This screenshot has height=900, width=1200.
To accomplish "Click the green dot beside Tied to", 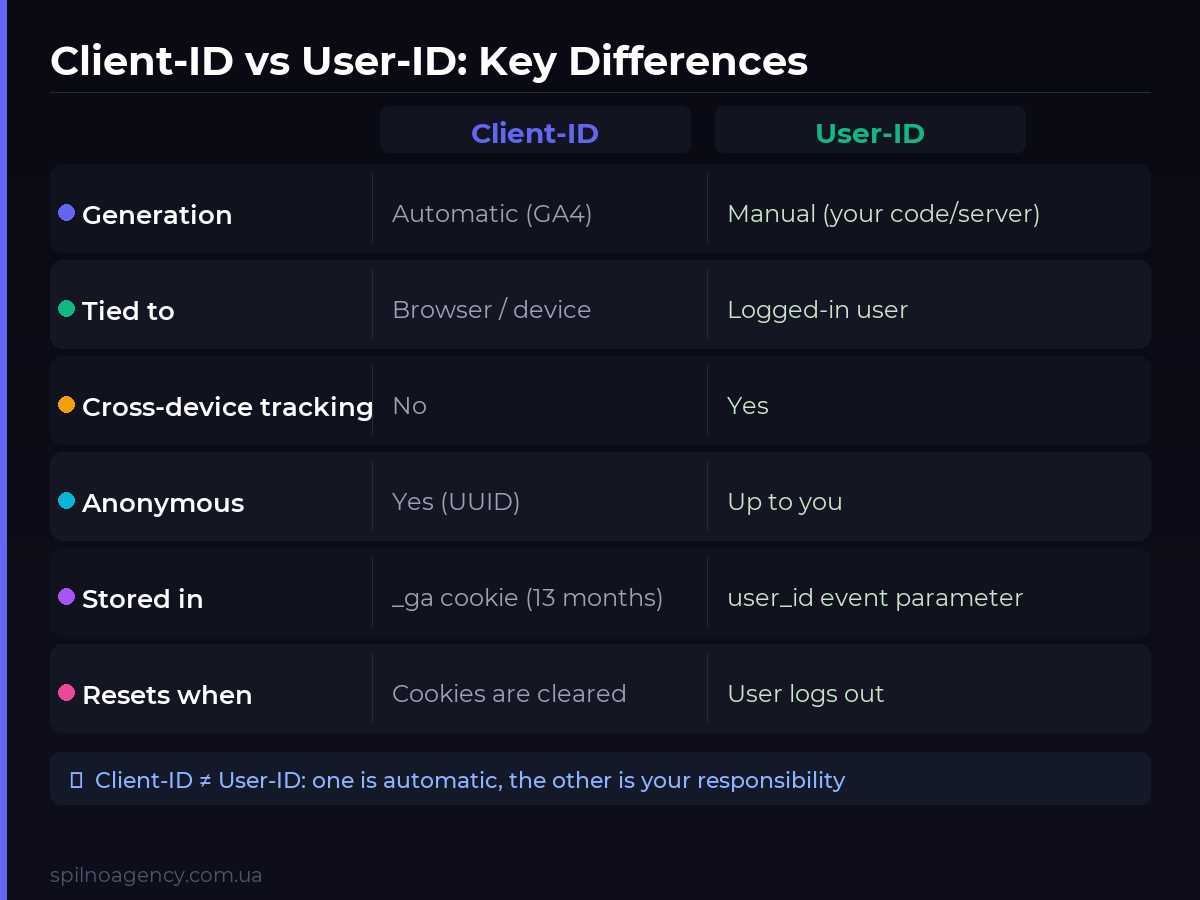I will 67,309.
